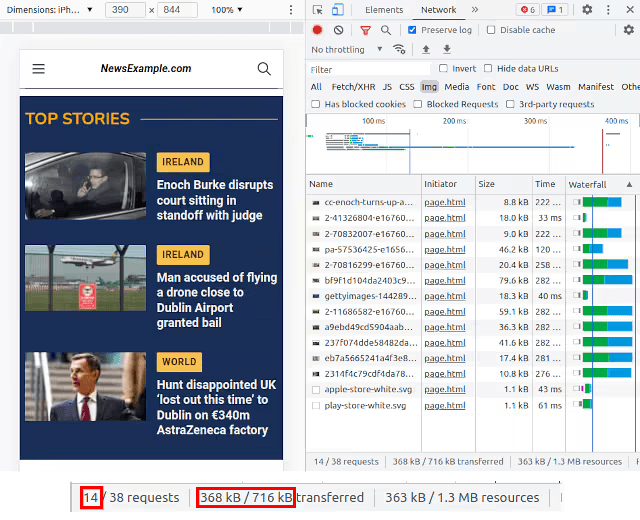Screen dimensions: 640x520
Task: Click the Import HAR upload icon
Action: click(x=425, y=49)
